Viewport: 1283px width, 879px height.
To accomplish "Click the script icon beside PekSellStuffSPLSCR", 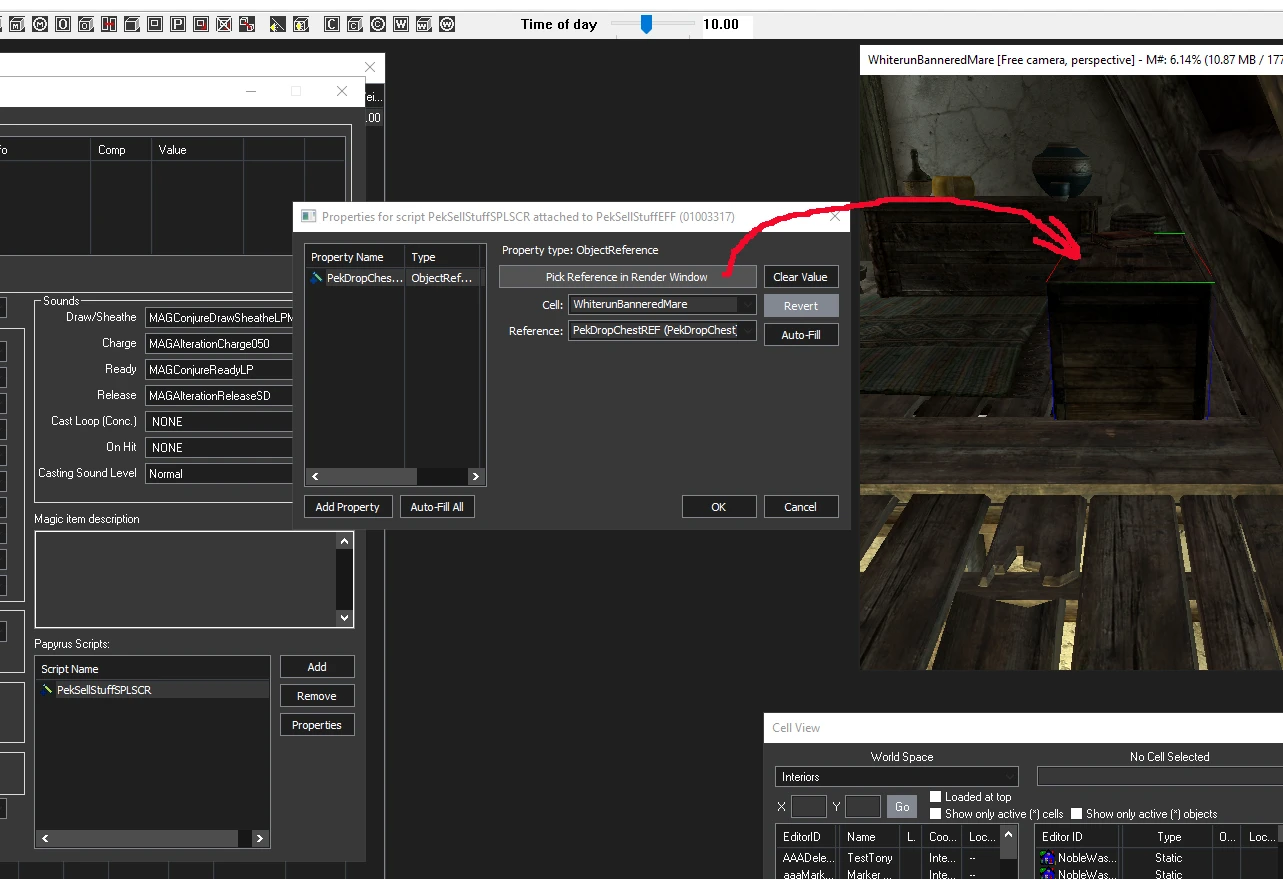I will click(x=47, y=689).
